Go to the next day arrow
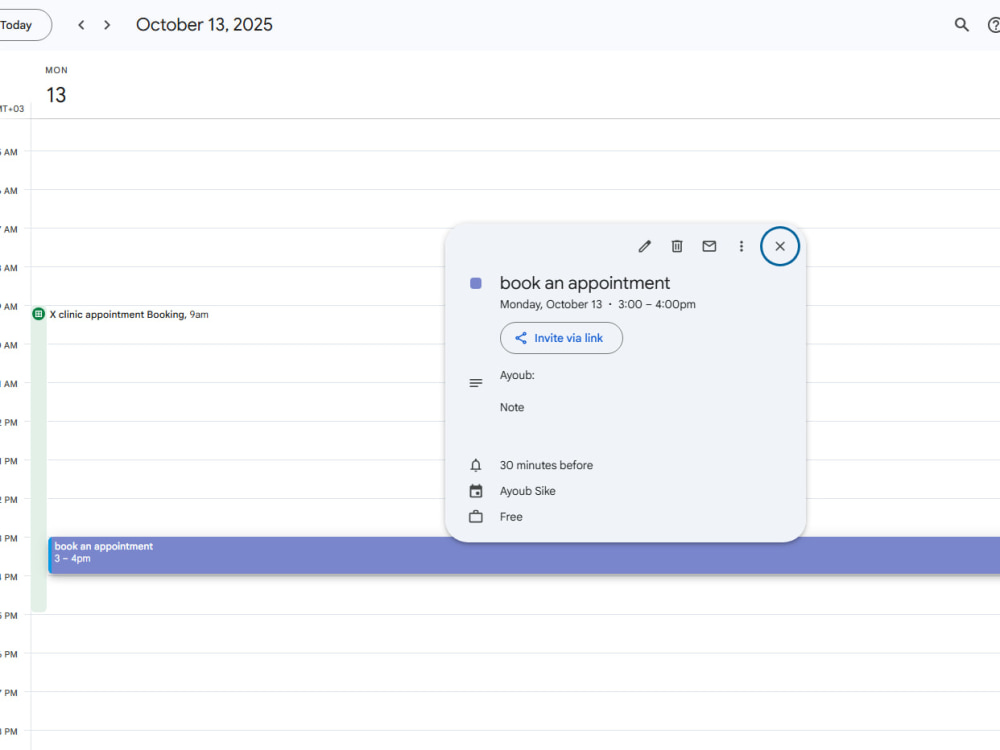1000x750 pixels. coord(107,25)
